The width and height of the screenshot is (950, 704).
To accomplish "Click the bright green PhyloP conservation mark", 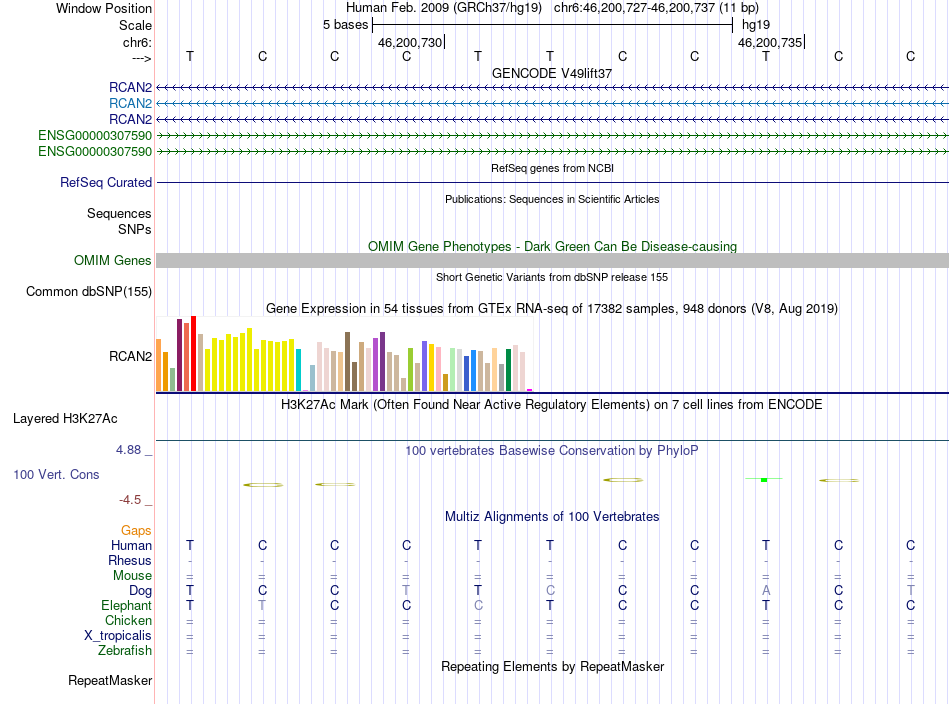I will [x=764, y=479].
